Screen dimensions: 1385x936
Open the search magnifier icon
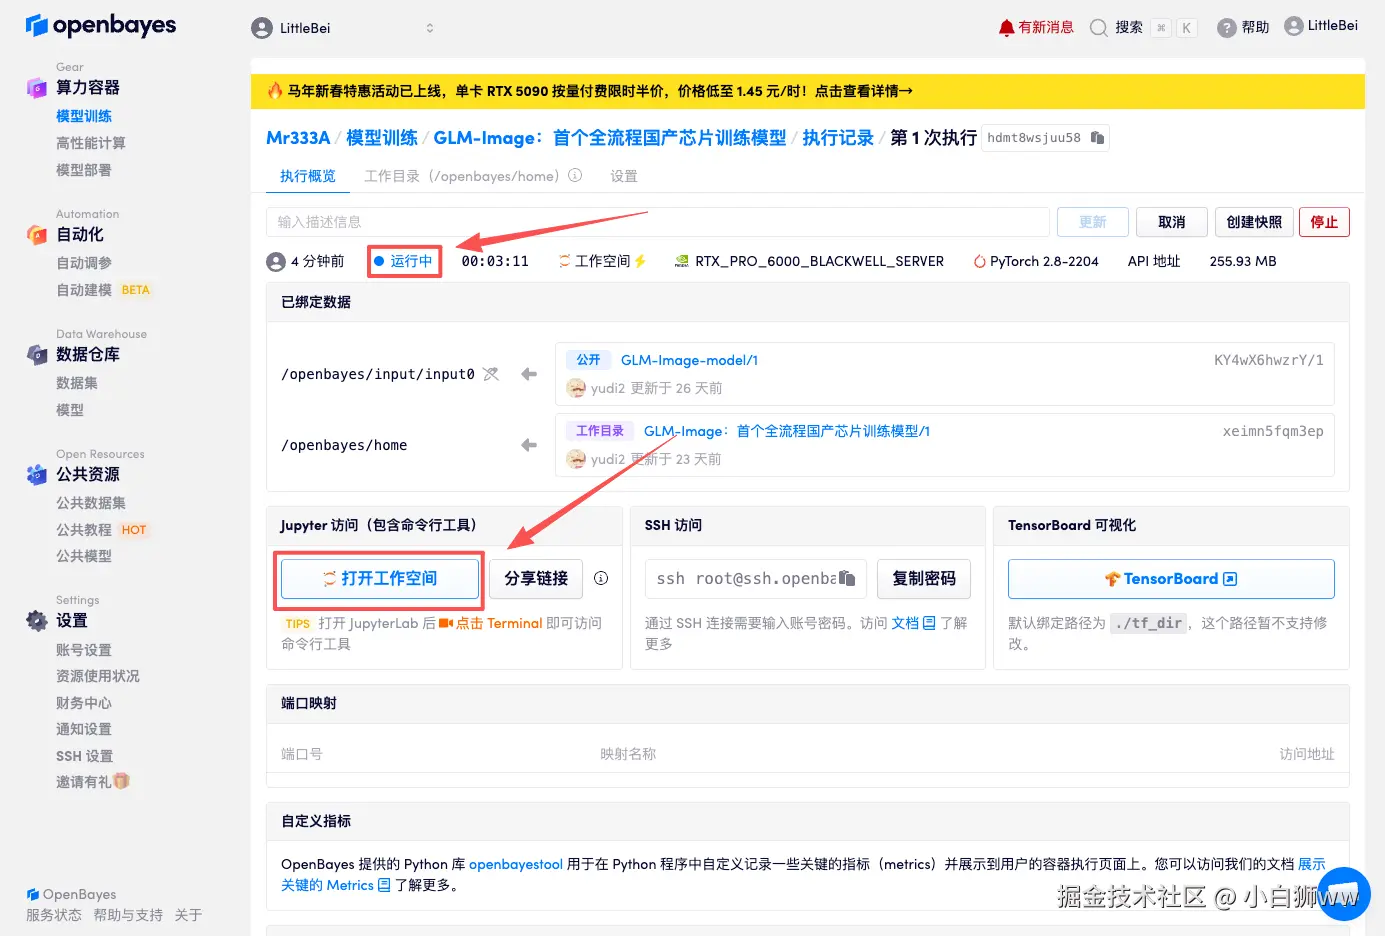click(1098, 28)
